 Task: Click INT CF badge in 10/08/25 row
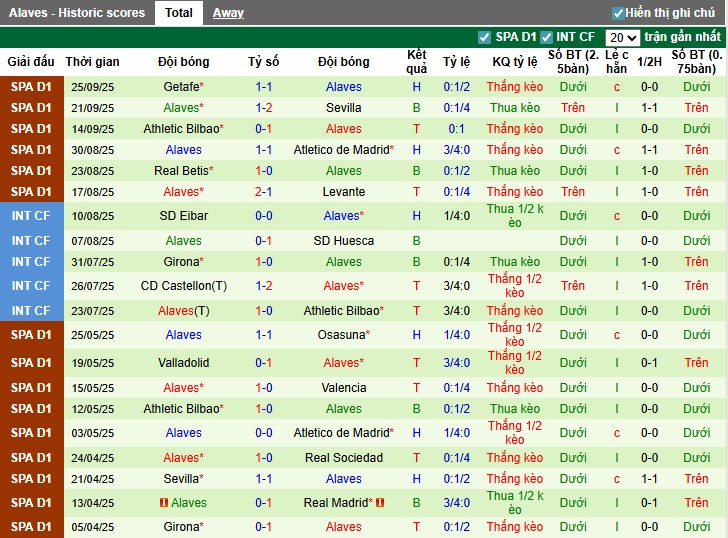coord(31,216)
